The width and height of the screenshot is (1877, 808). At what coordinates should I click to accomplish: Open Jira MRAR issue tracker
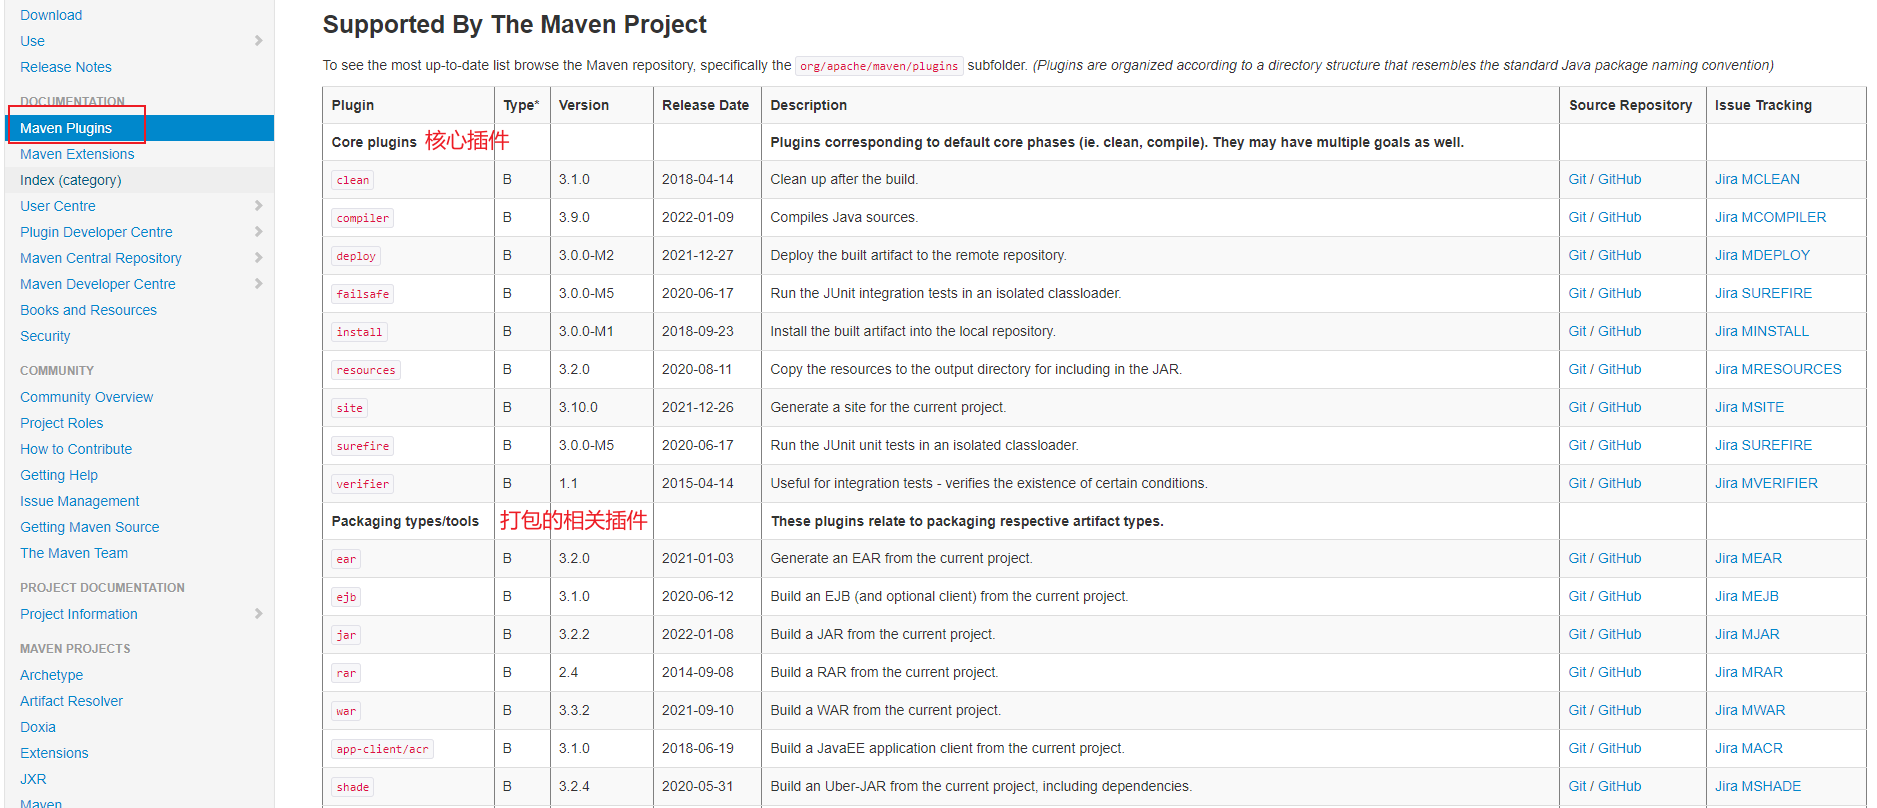point(1749,672)
